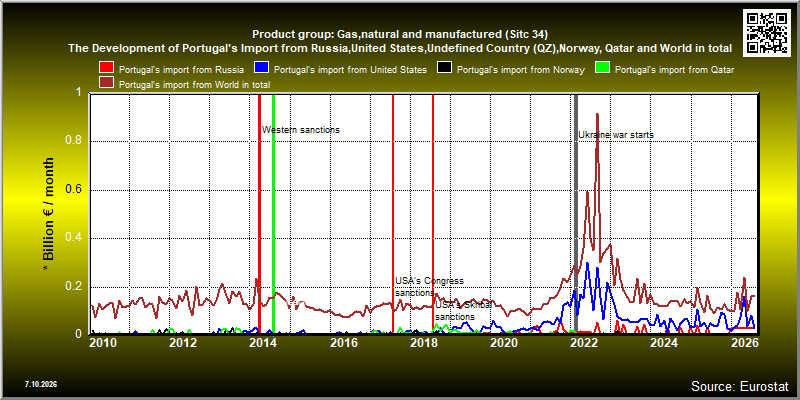Select 'Portugal's import from Russia' legend label
This screenshot has width=800, height=400.
tap(181, 70)
